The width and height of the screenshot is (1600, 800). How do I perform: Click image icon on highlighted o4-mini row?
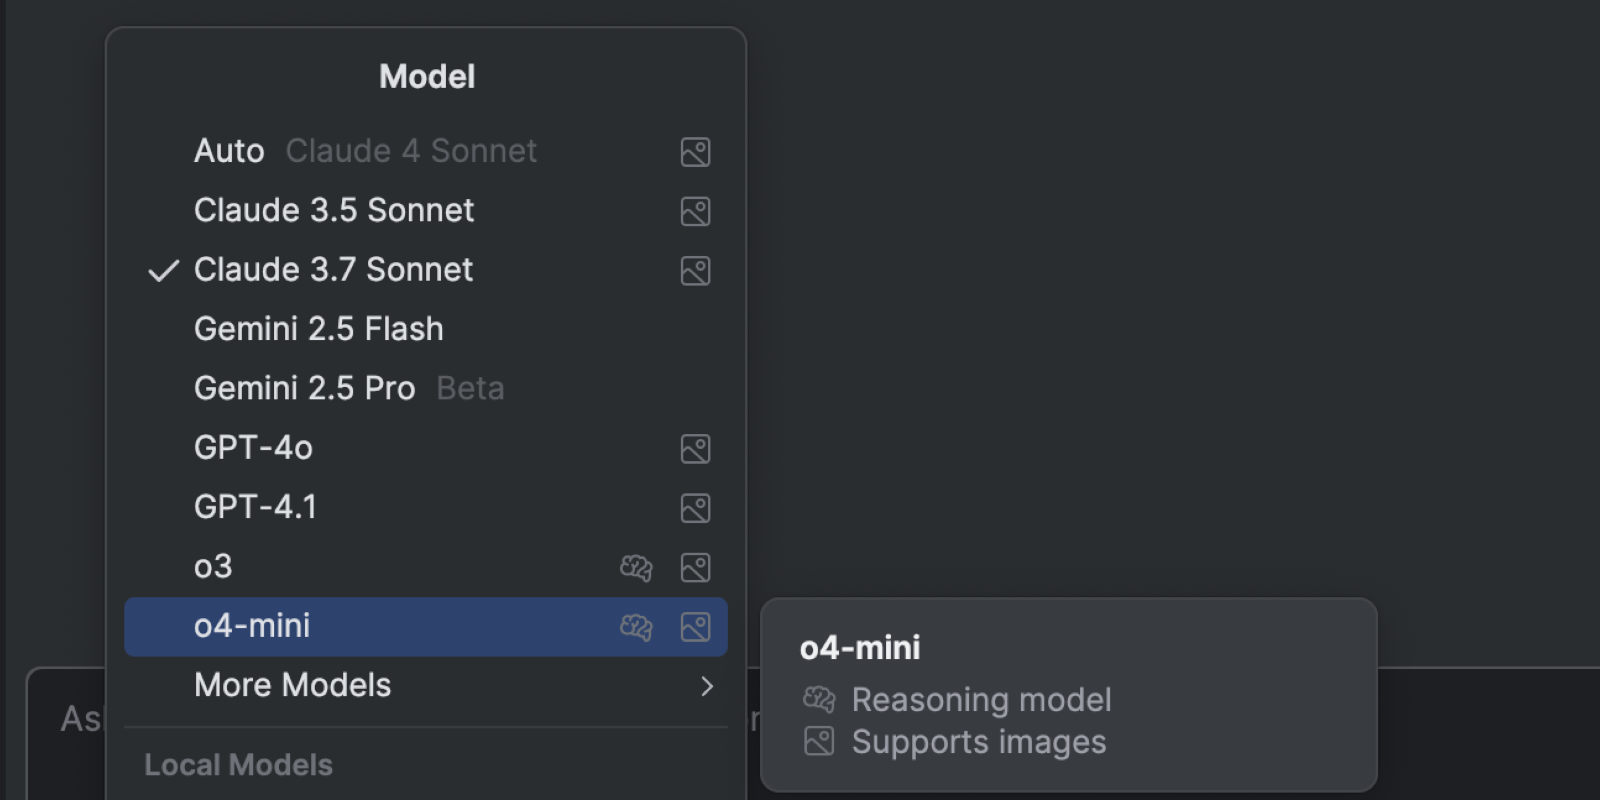[695, 626]
